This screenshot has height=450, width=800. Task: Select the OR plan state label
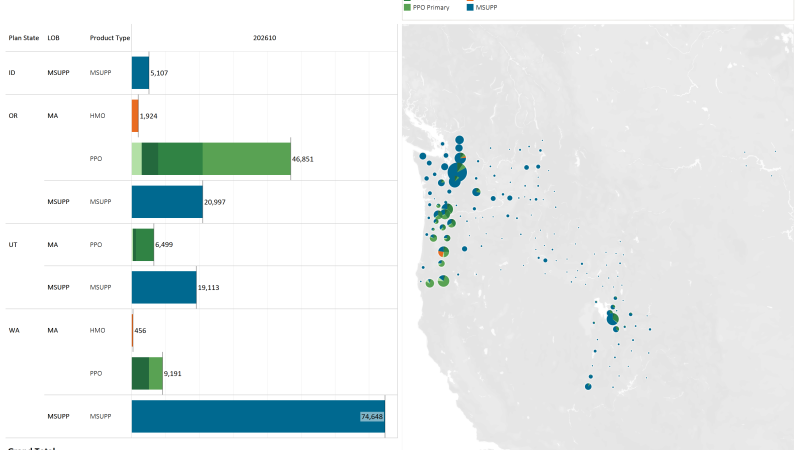coord(13,116)
